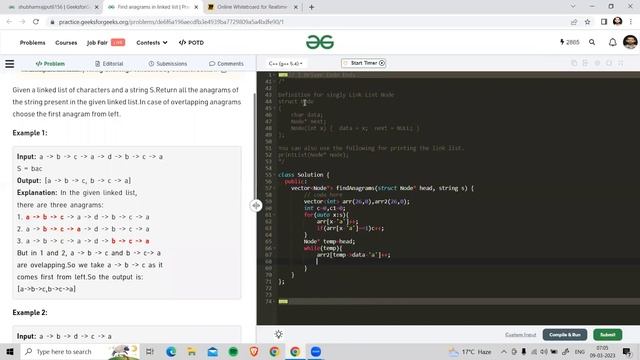Open the Custom Input link

pyautogui.click(x=520, y=335)
